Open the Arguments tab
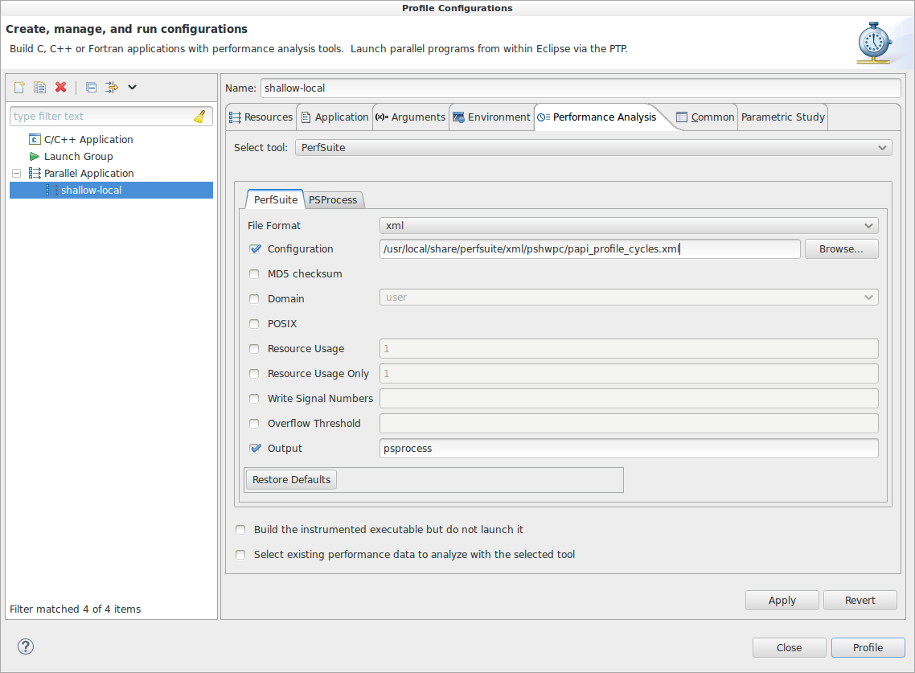This screenshot has width=915, height=673. coord(410,117)
